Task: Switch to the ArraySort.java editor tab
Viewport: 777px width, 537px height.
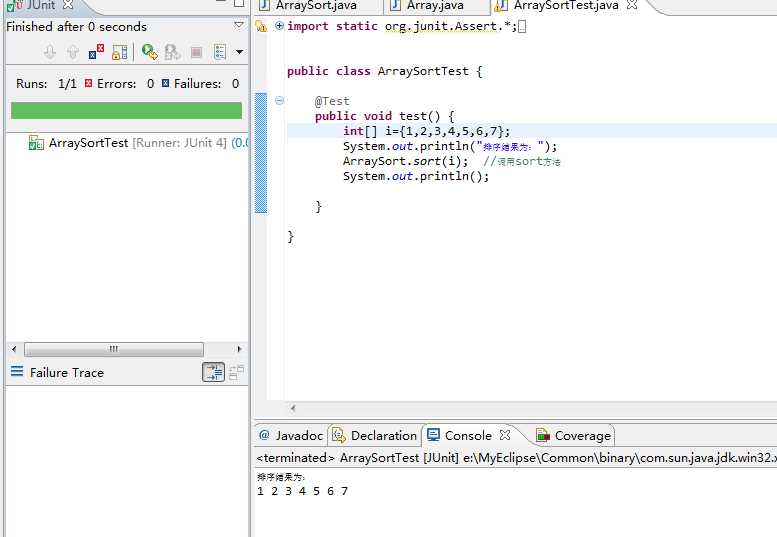Action: click(x=316, y=5)
